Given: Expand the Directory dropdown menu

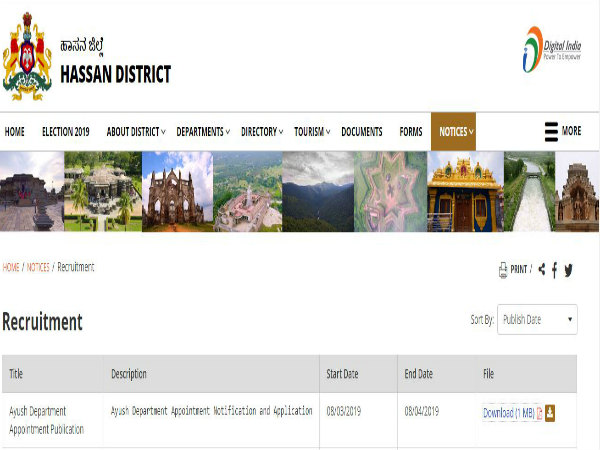Looking at the screenshot, I should coord(262,132).
